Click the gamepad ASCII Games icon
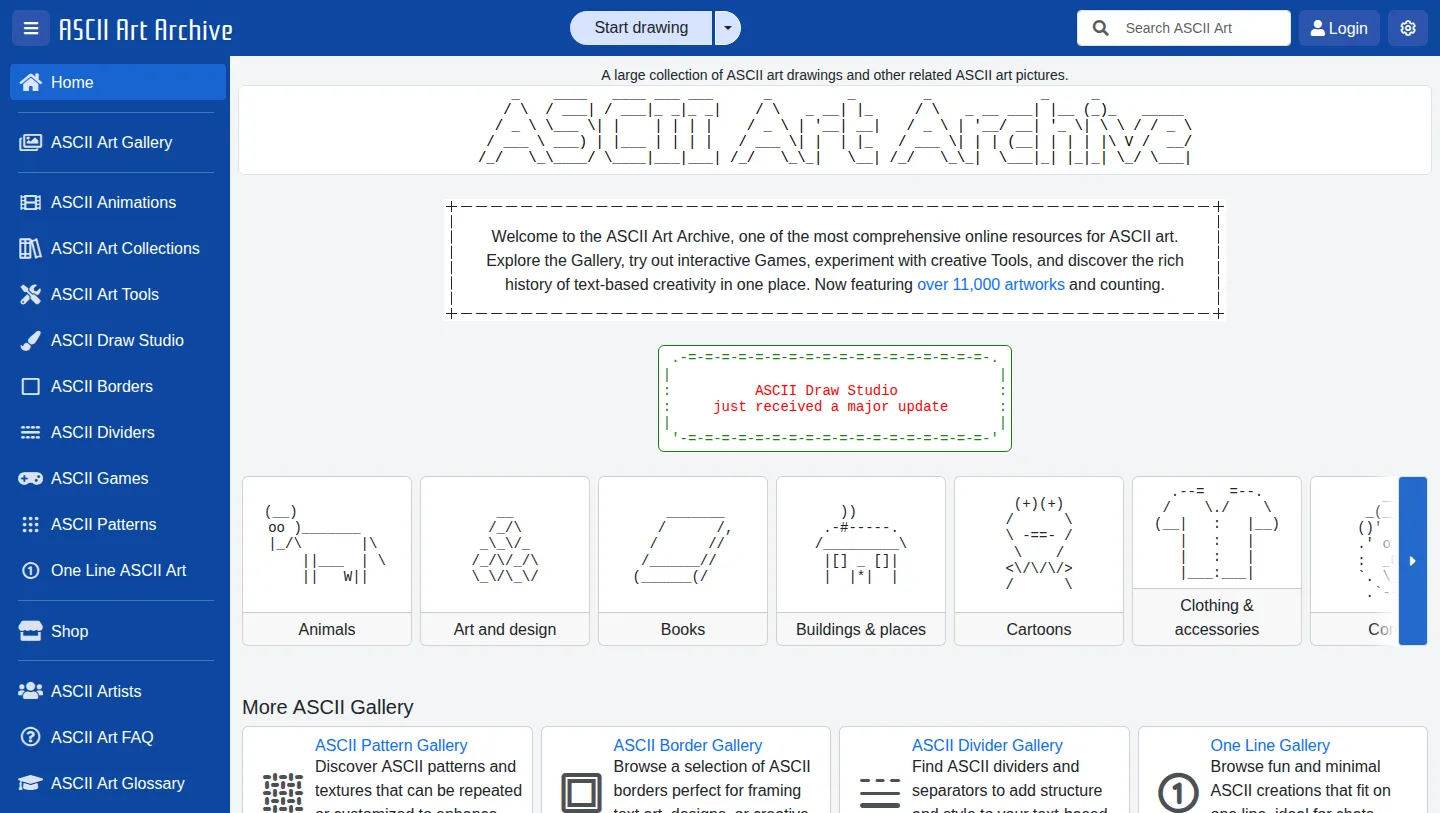The height and width of the screenshot is (813, 1440). coord(31,478)
